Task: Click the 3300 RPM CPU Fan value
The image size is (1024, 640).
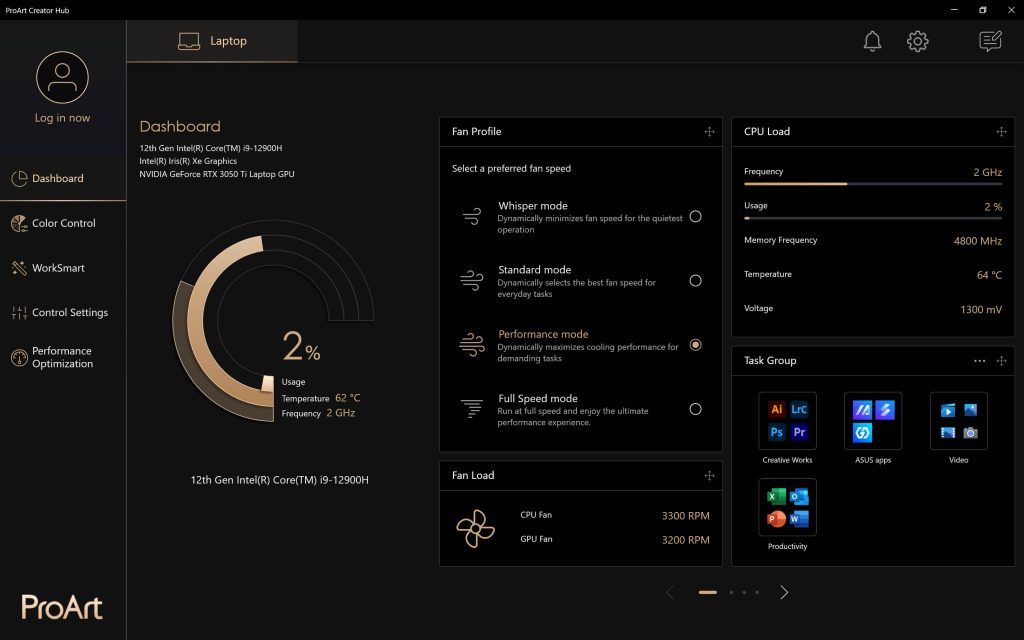Action: coord(685,516)
